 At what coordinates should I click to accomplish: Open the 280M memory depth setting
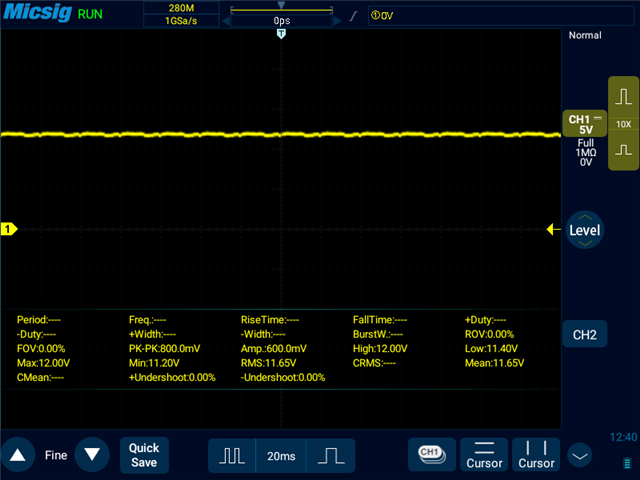(x=181, y=8)
